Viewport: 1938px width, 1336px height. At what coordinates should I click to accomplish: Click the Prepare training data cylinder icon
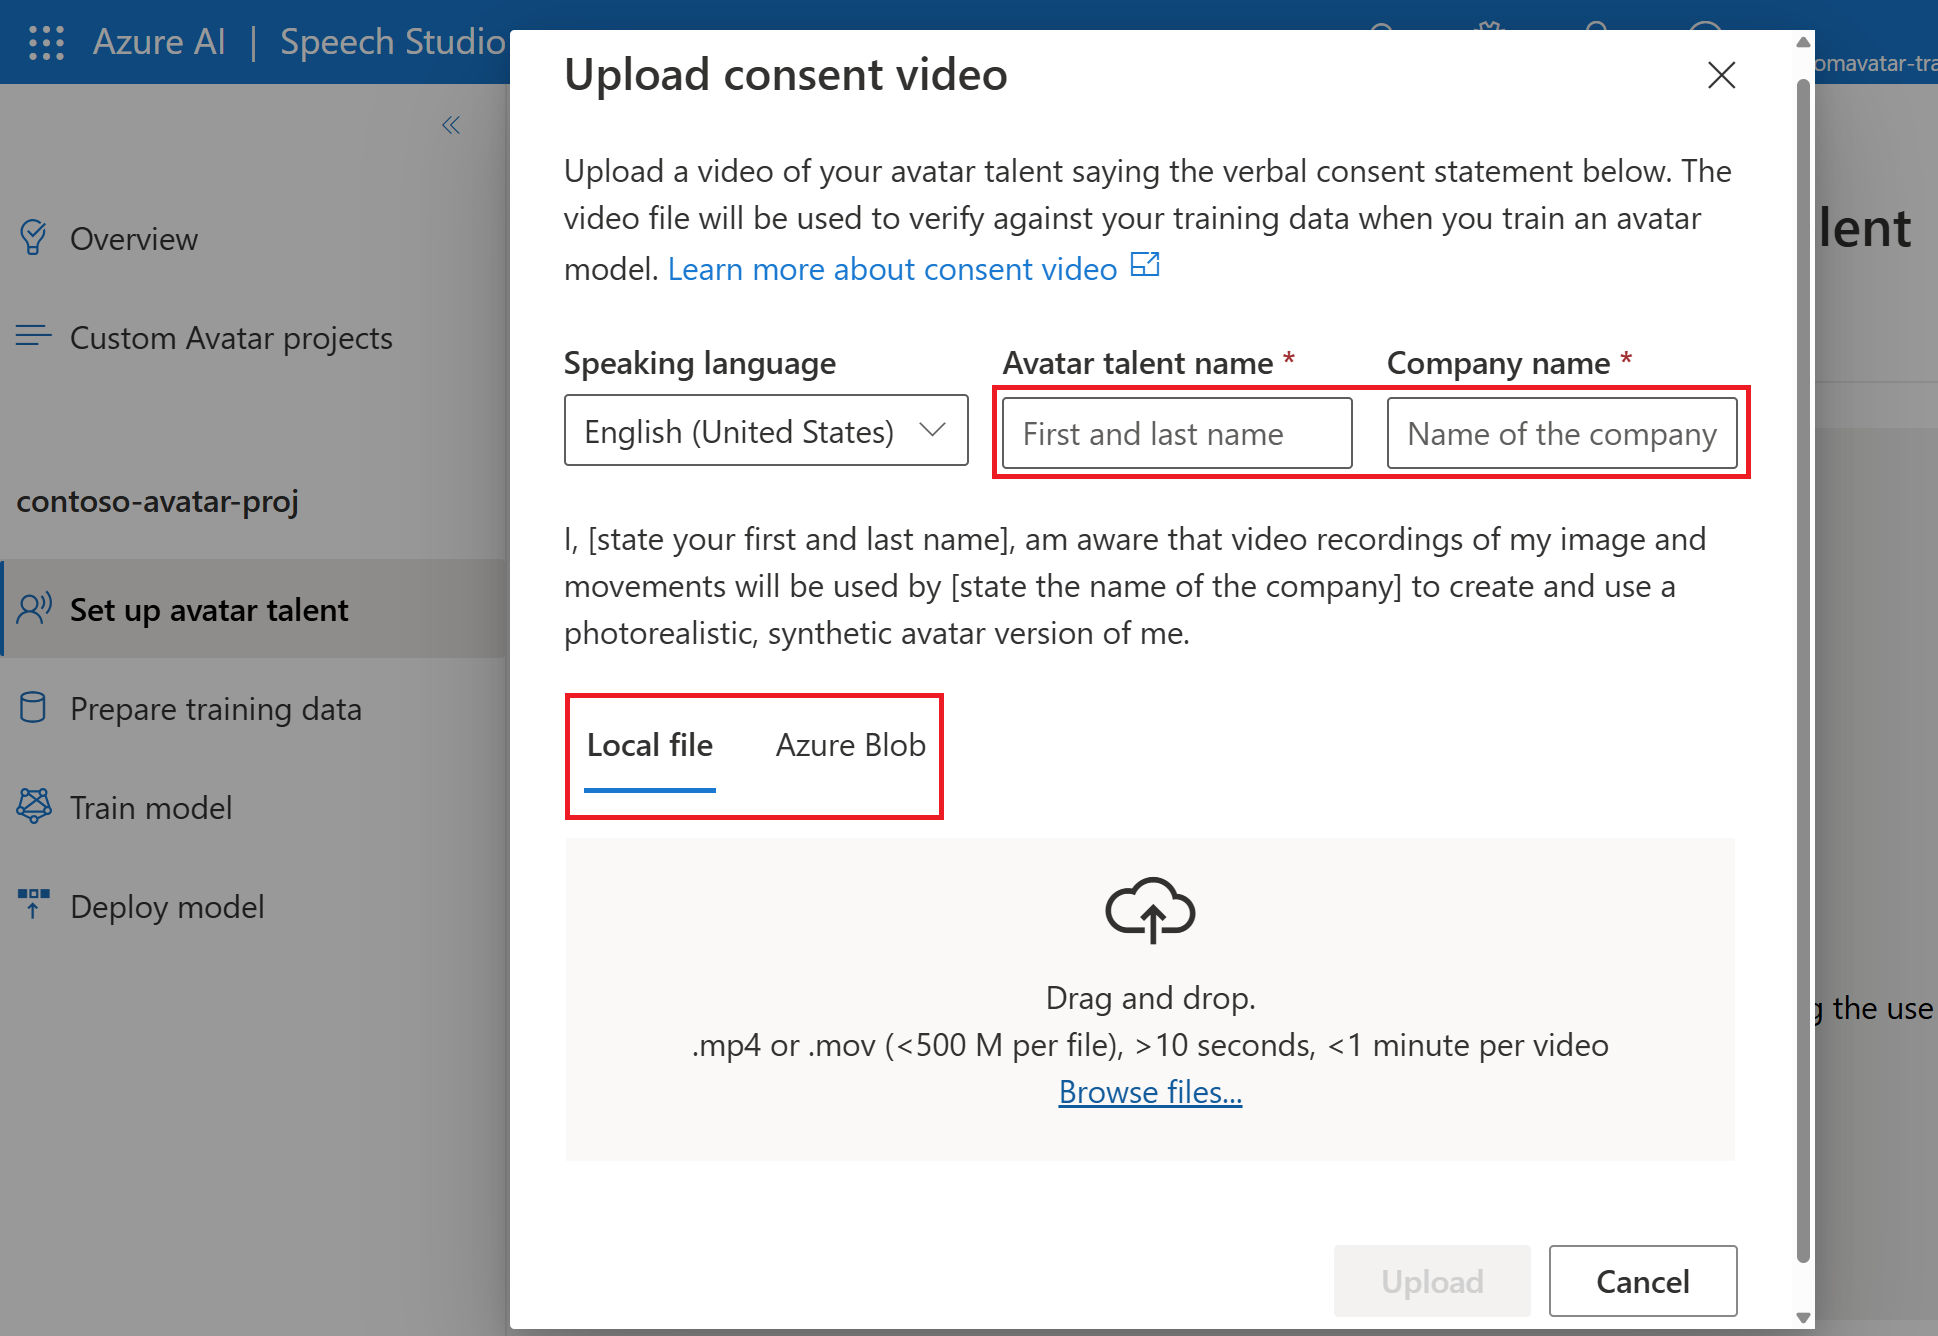coord(33,708)
